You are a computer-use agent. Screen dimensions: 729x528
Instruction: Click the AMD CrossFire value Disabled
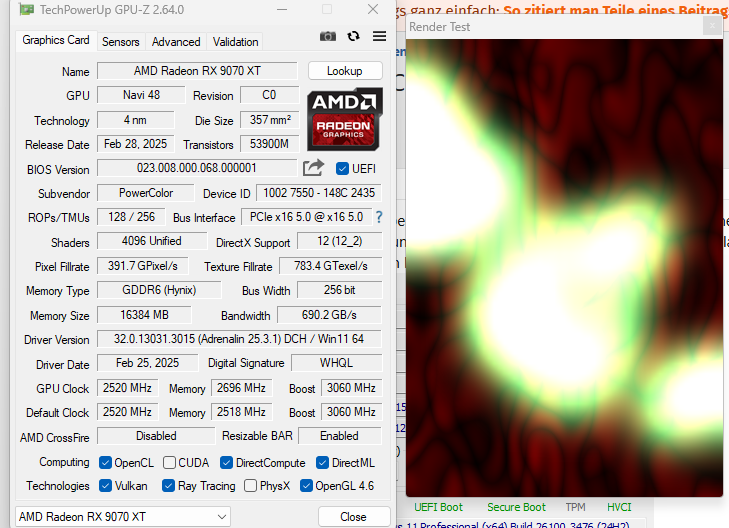coord(156,436)
